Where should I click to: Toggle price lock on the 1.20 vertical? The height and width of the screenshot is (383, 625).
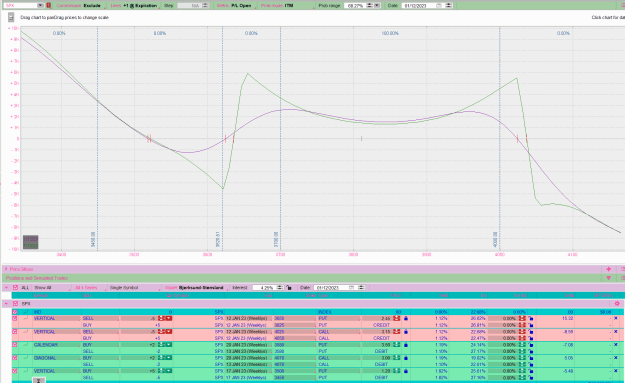[406, 371]
